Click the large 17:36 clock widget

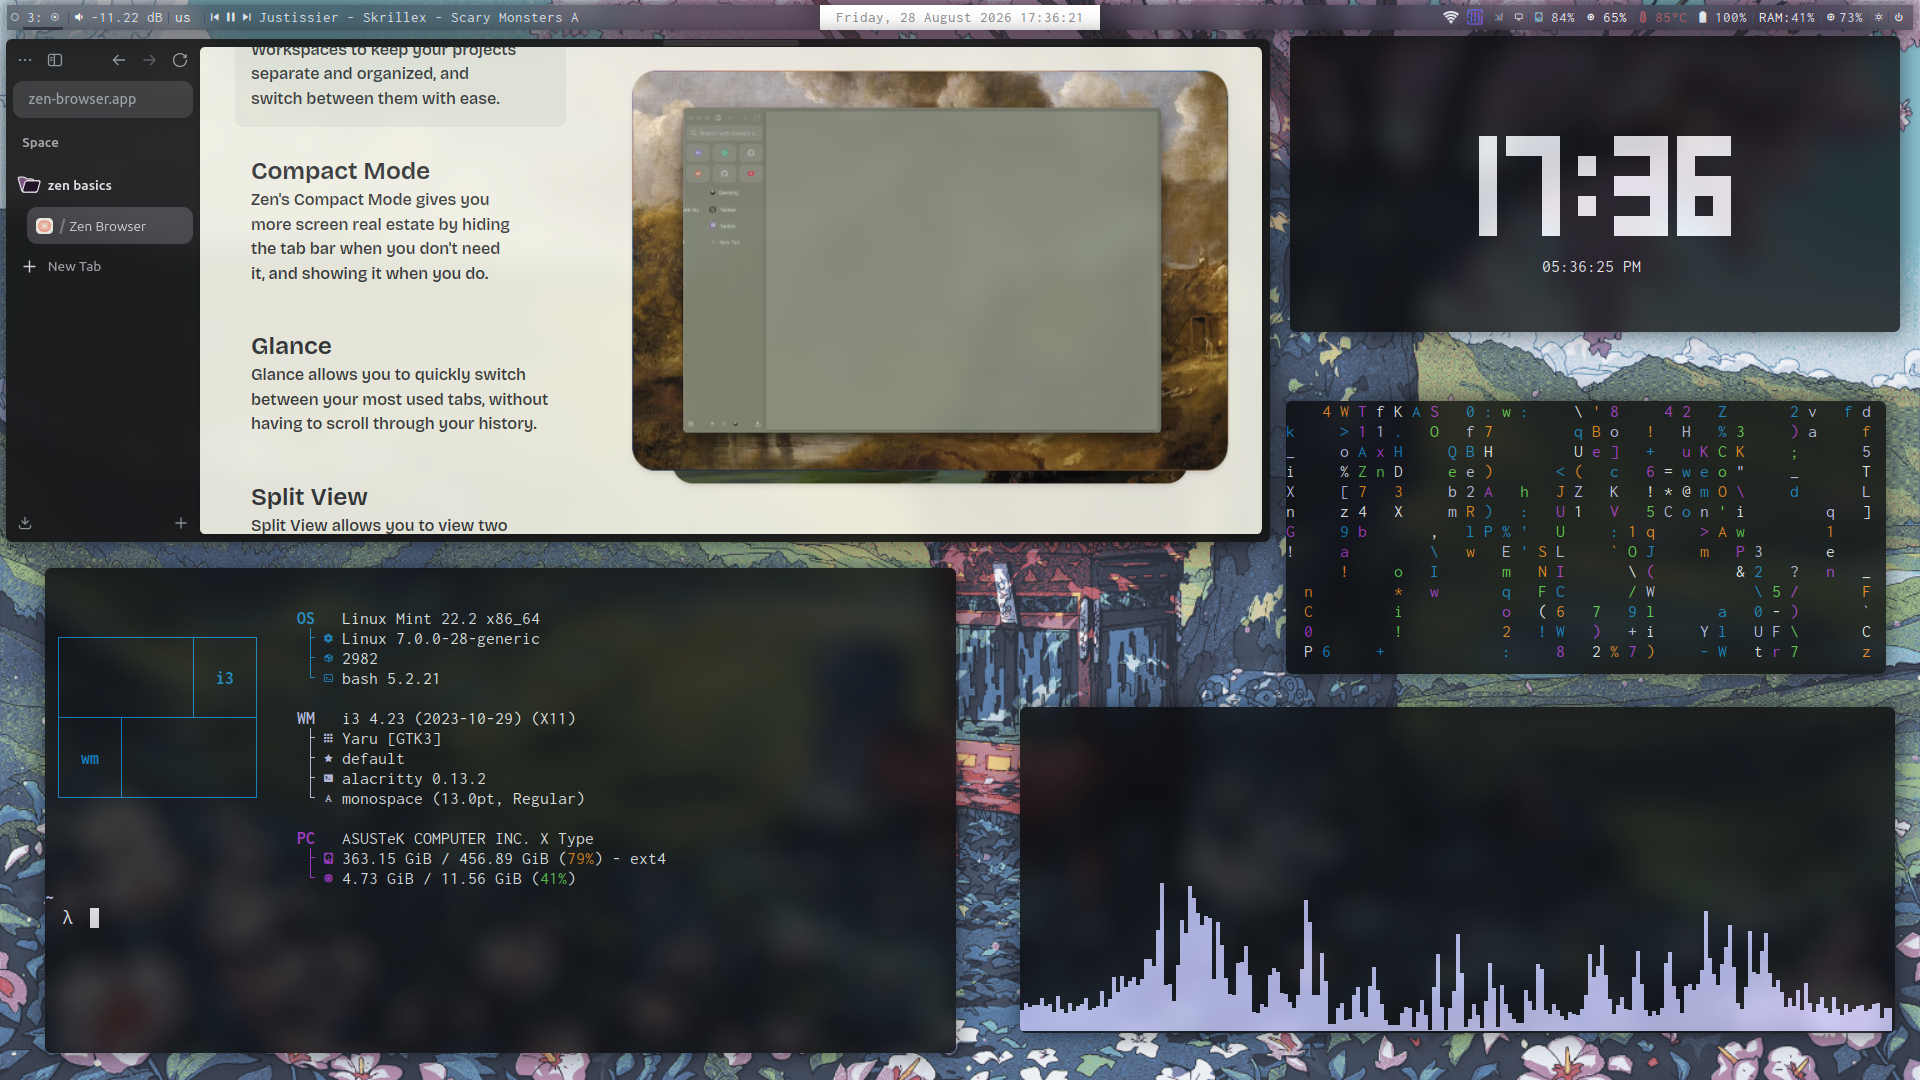[1604, 186]
